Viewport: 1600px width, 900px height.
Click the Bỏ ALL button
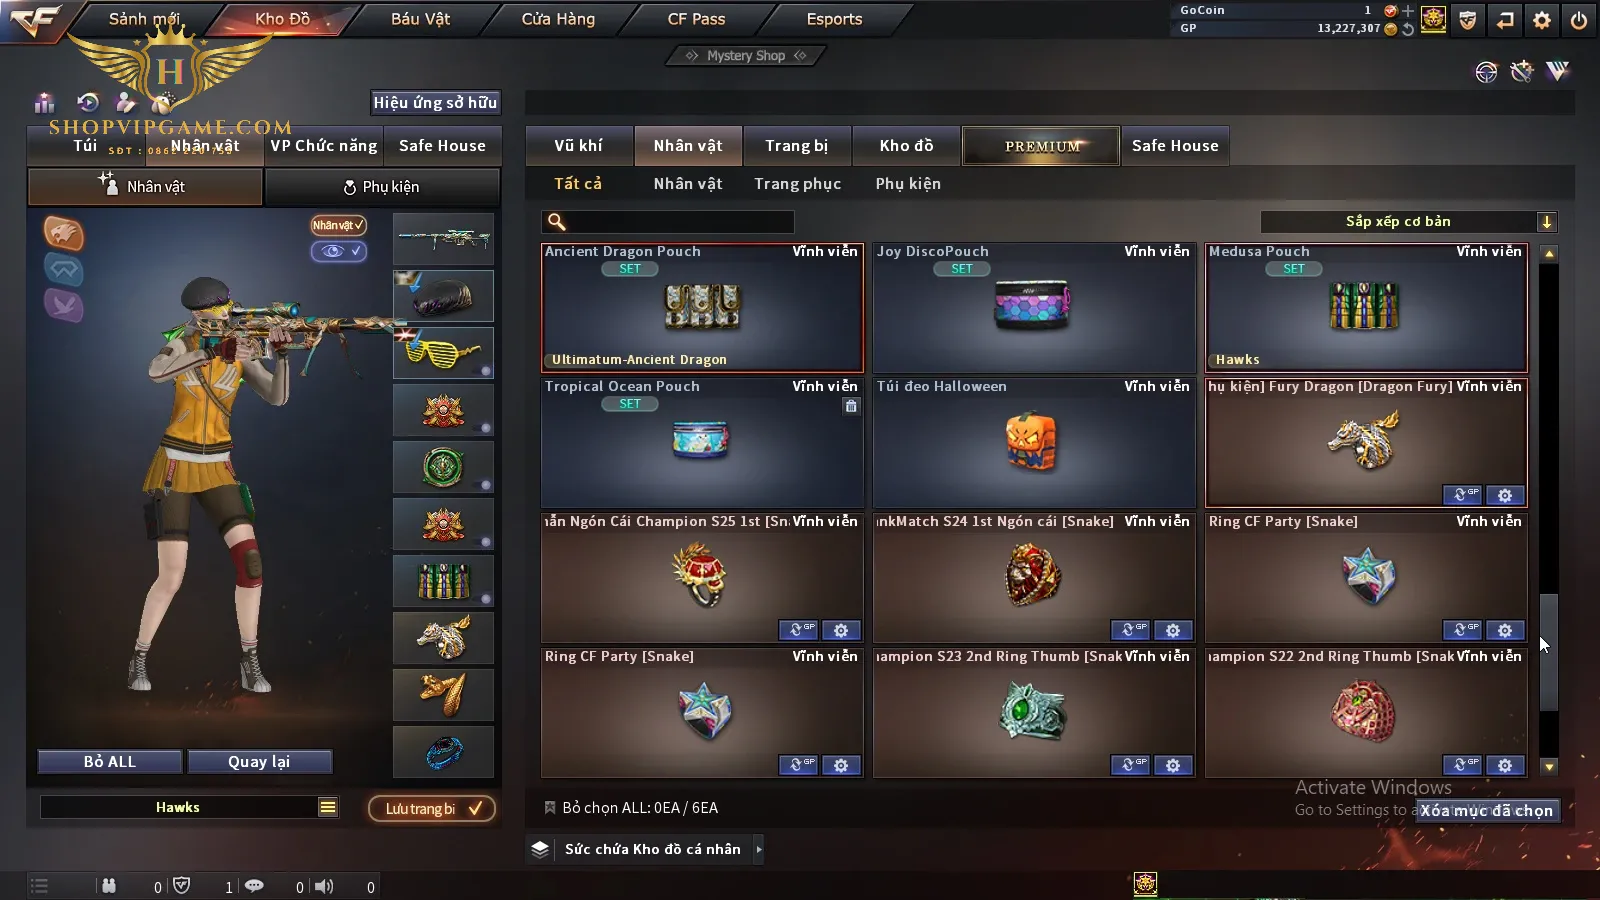click(110, 762)
